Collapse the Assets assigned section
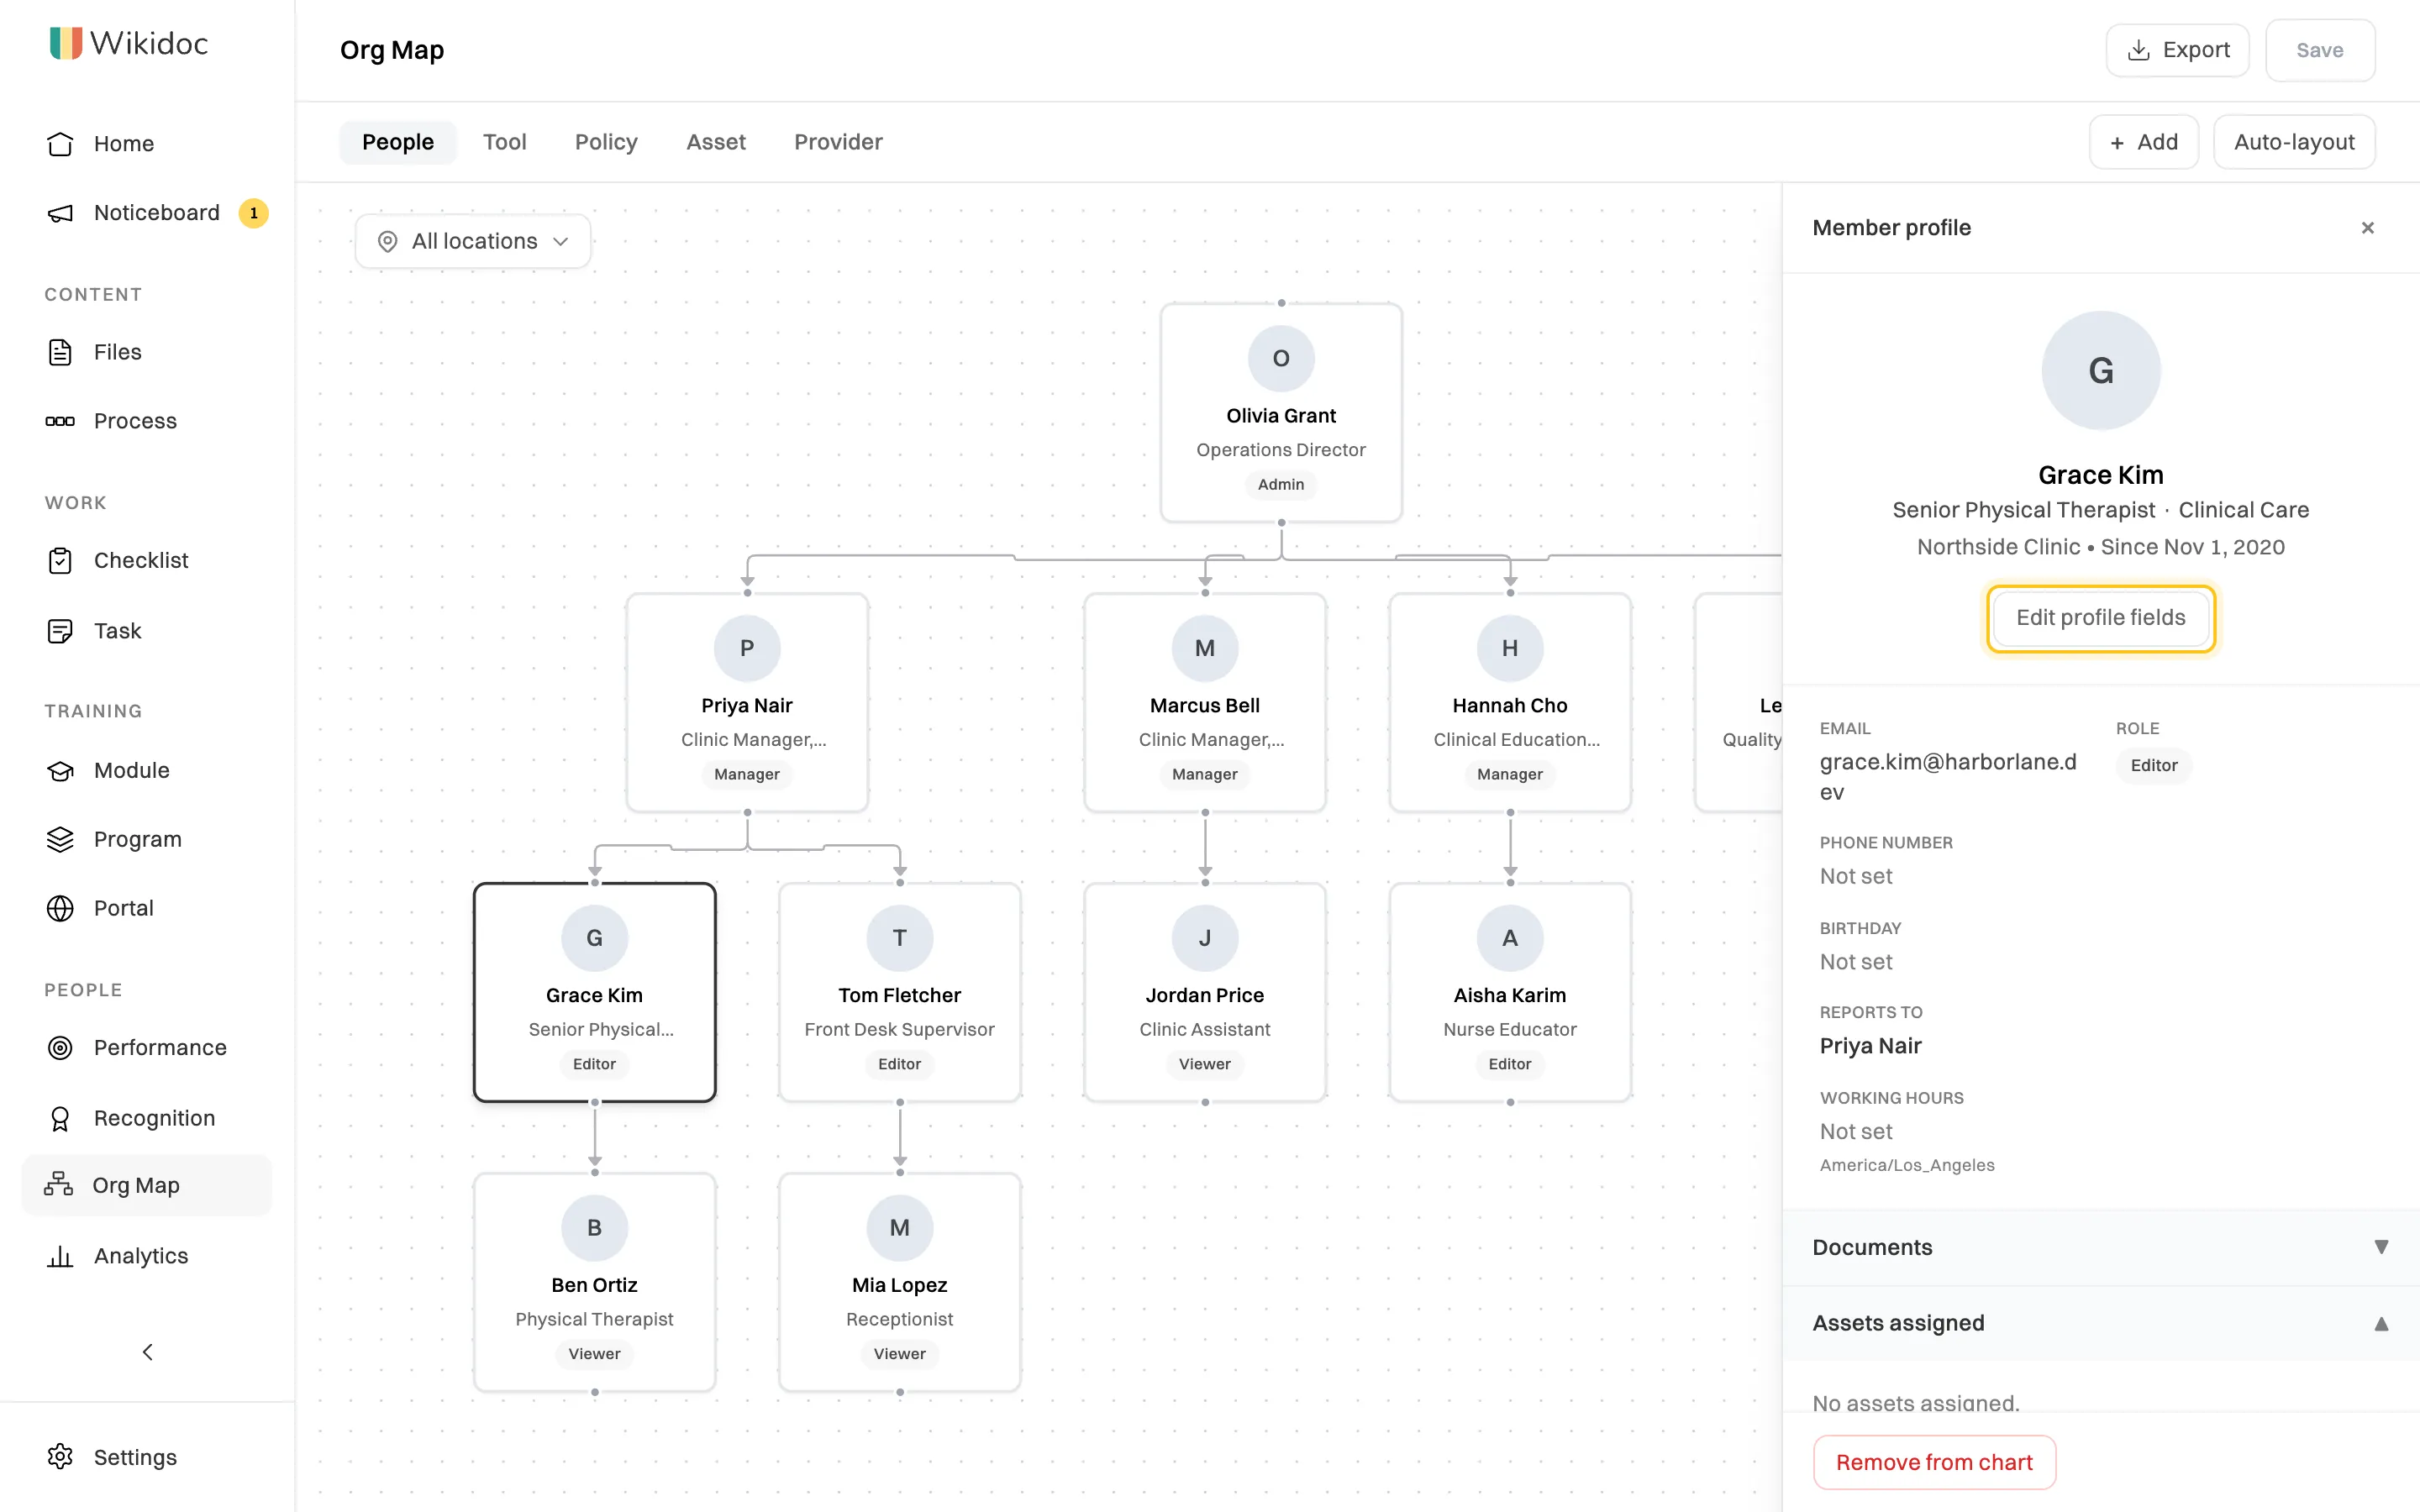The height and width of the screenshot is (1512, 2420). click(2100, 1323)
